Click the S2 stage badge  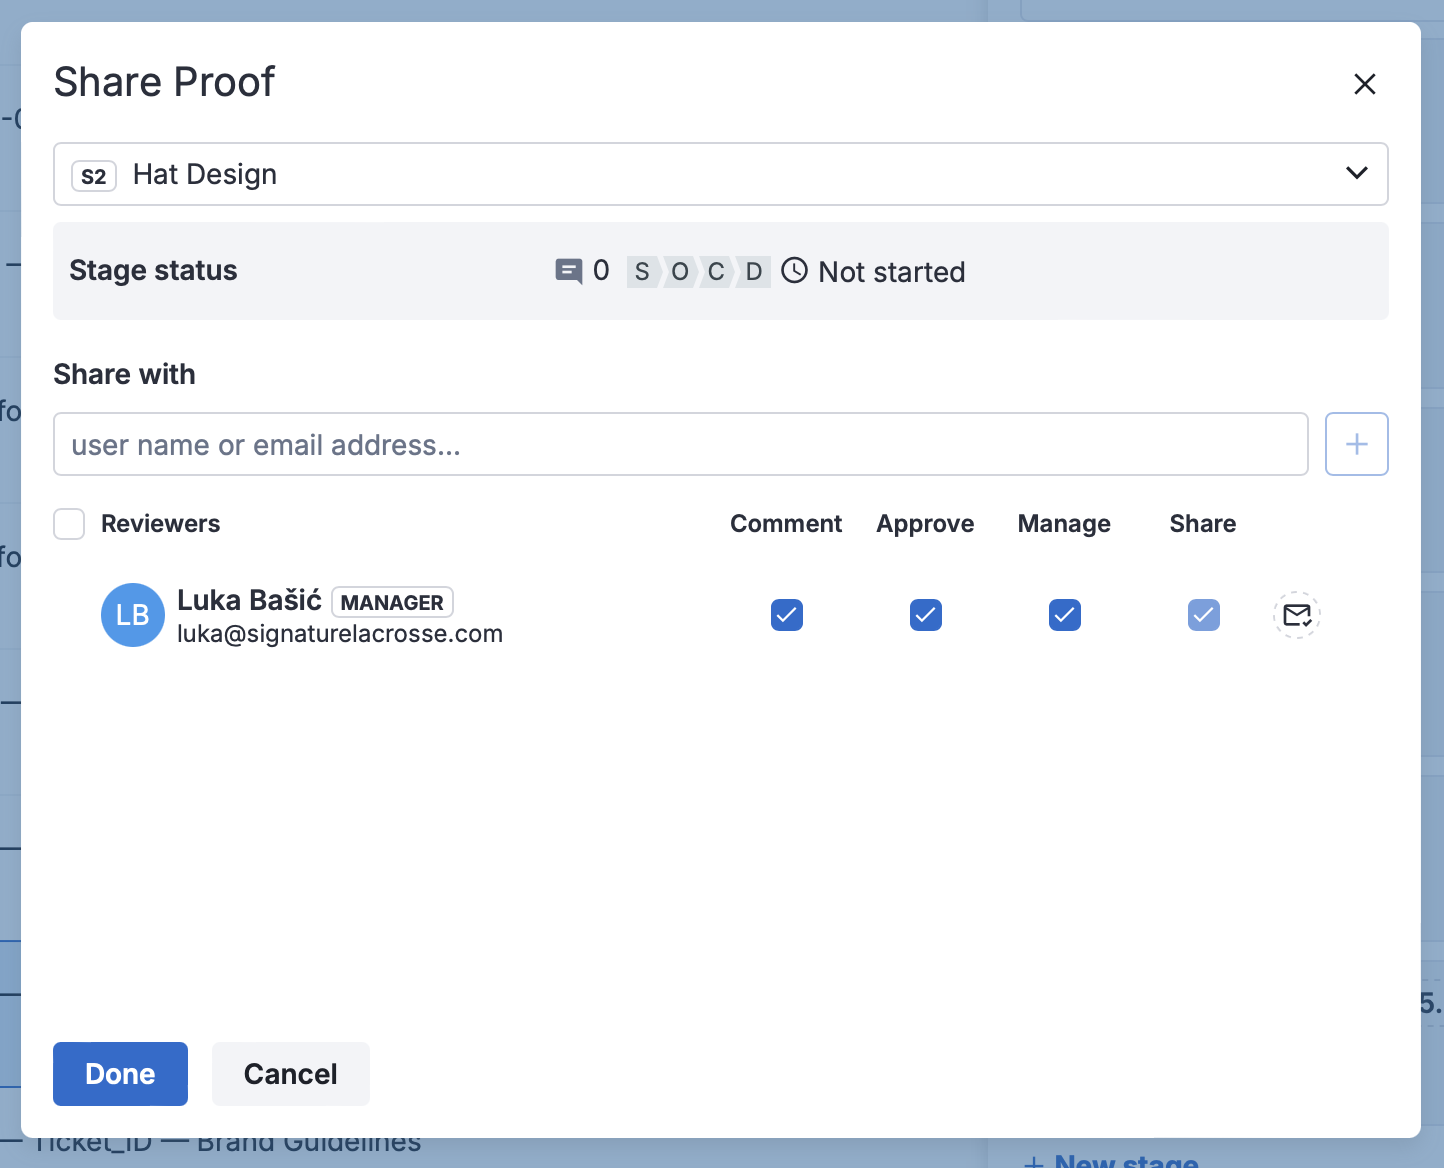pyautogui.click(x=94, y=176)
